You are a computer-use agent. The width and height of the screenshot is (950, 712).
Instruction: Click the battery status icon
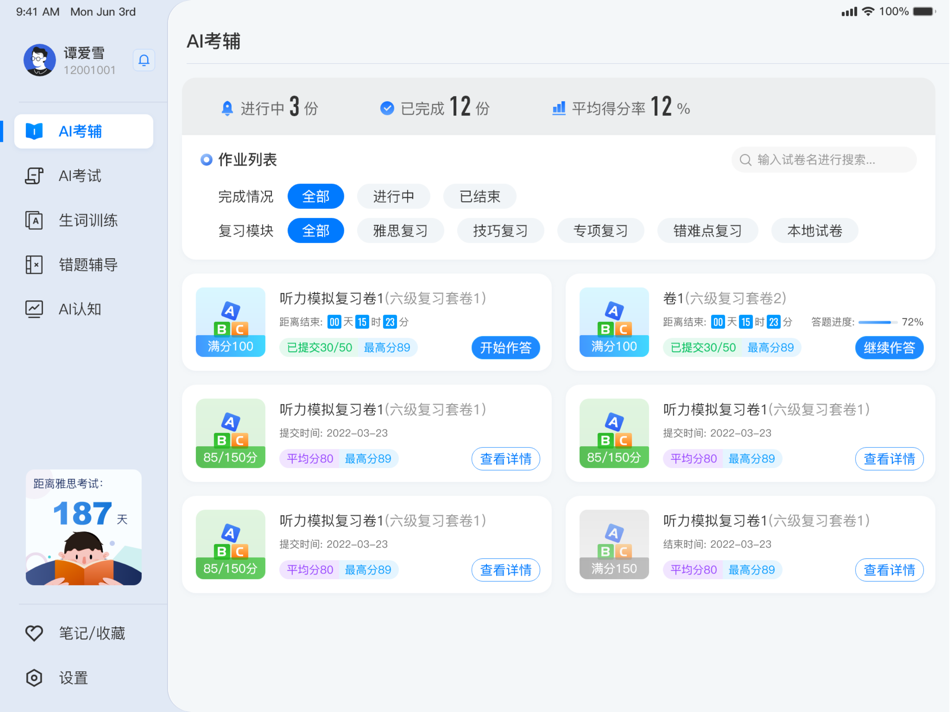tap(925, 12)
